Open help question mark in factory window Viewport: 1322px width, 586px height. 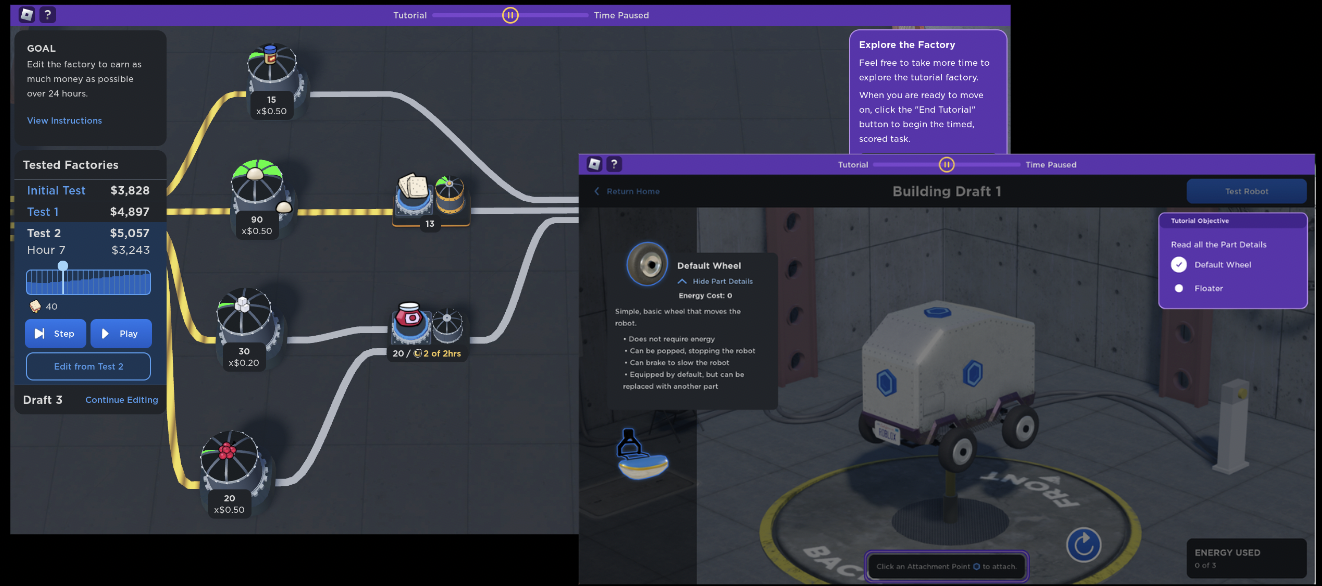pyautogui.click(x=48, y=15)
